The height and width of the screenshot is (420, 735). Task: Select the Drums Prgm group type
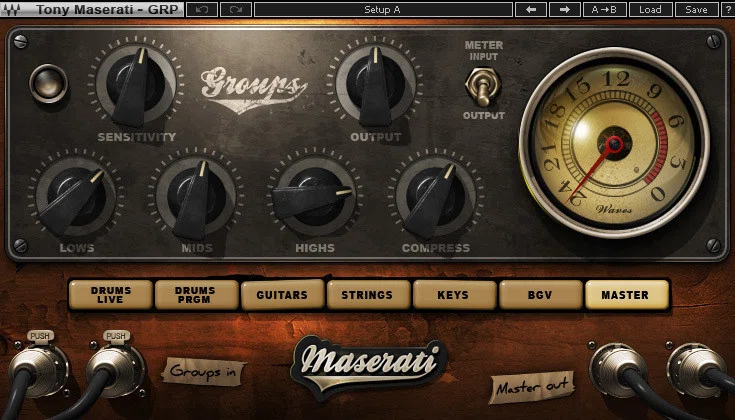[196, 295]
